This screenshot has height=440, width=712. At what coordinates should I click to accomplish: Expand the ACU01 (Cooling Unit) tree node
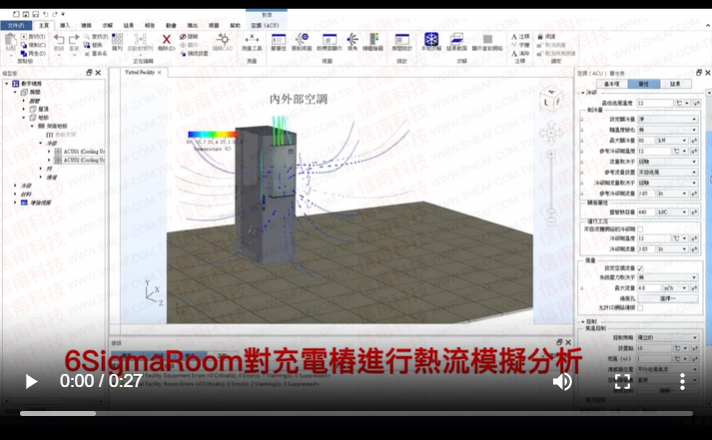pos(49,151)
